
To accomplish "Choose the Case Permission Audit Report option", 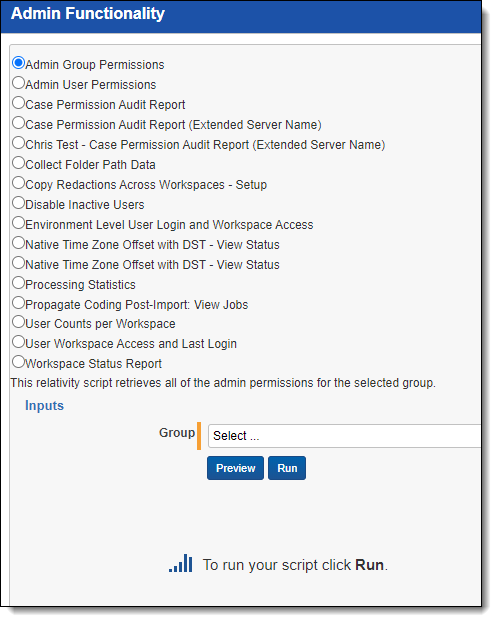I will click(x=18, y=103).
